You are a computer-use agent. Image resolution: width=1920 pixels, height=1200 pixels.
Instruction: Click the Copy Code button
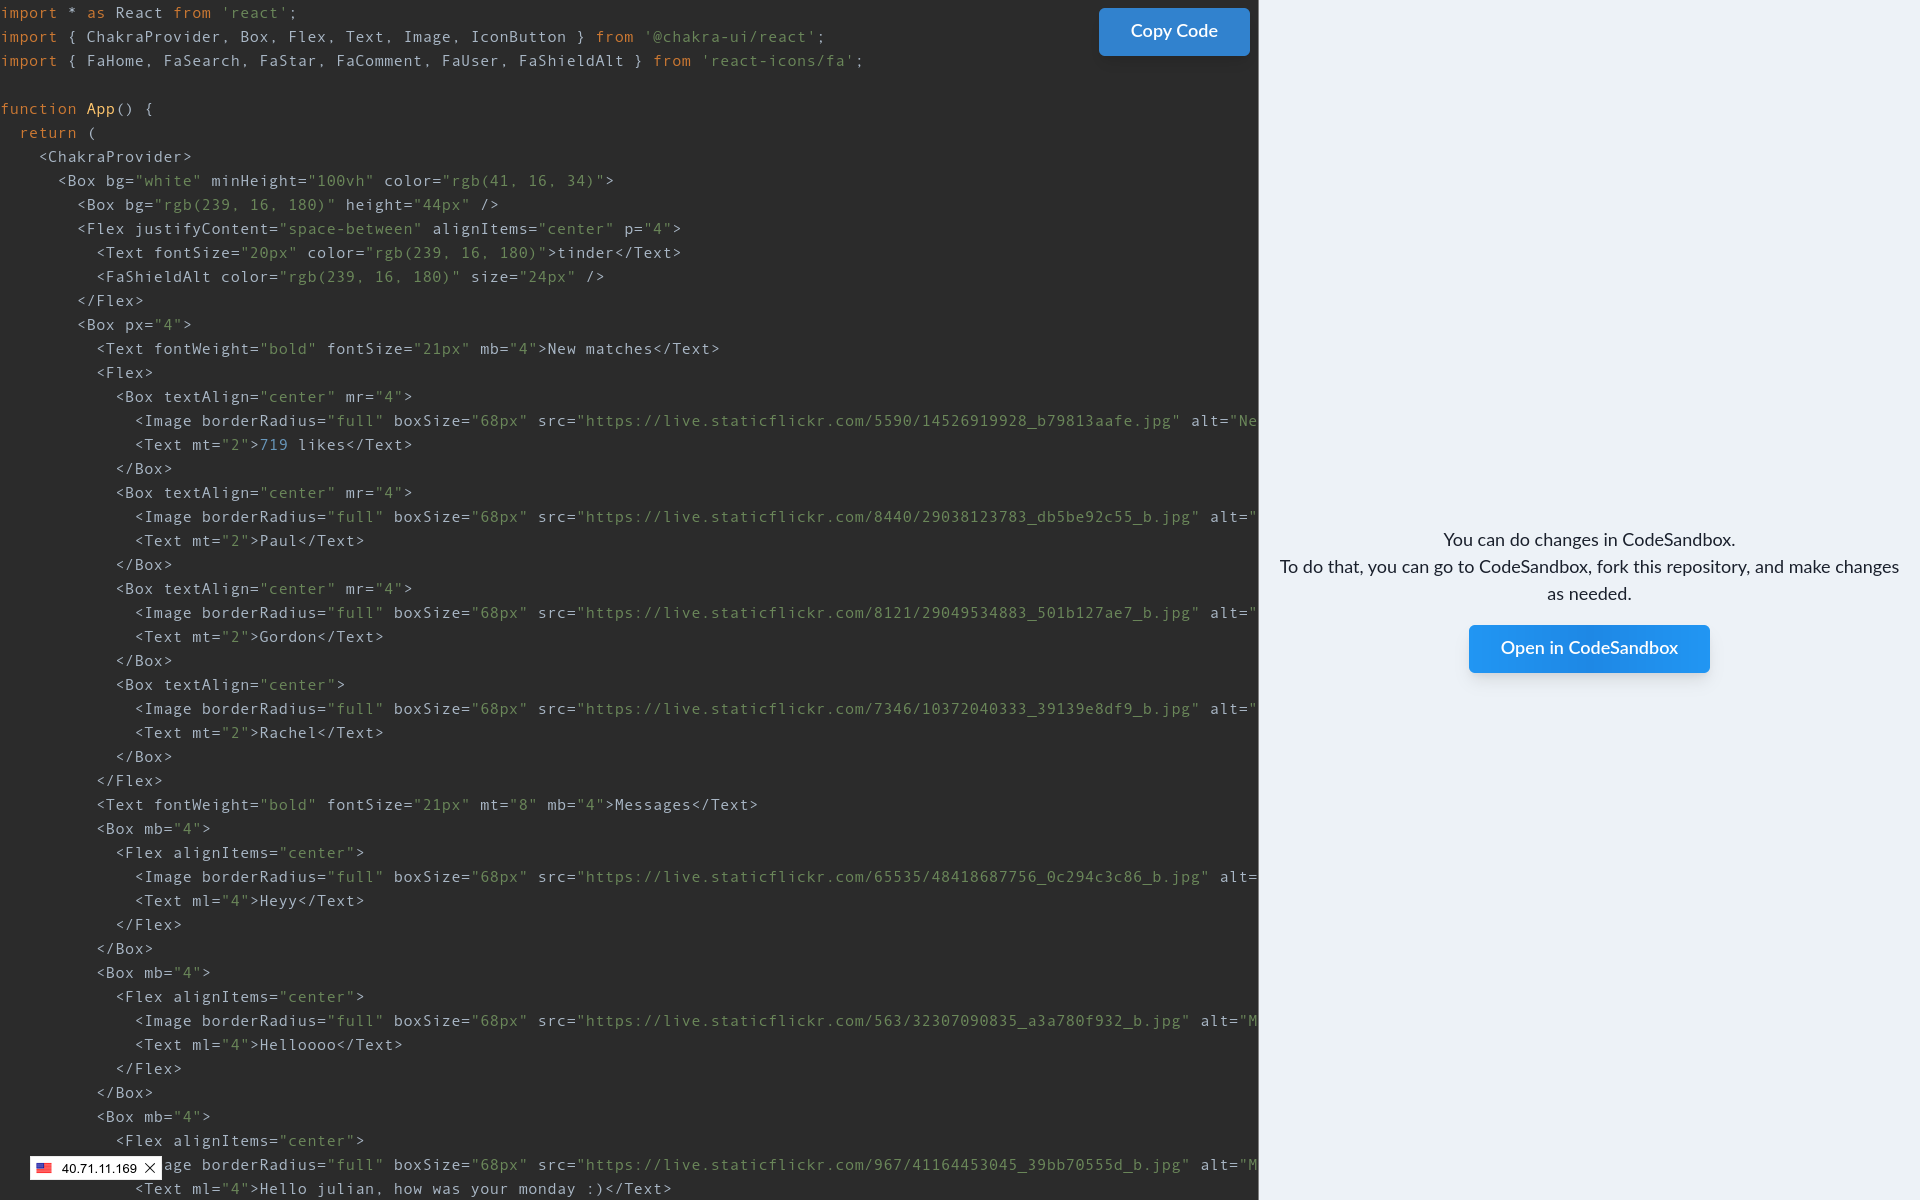click(x=1173, y=32)
